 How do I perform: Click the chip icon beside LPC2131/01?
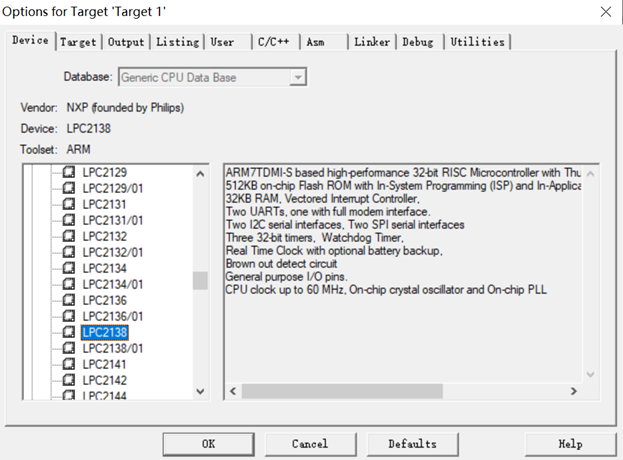pos(69,220)
